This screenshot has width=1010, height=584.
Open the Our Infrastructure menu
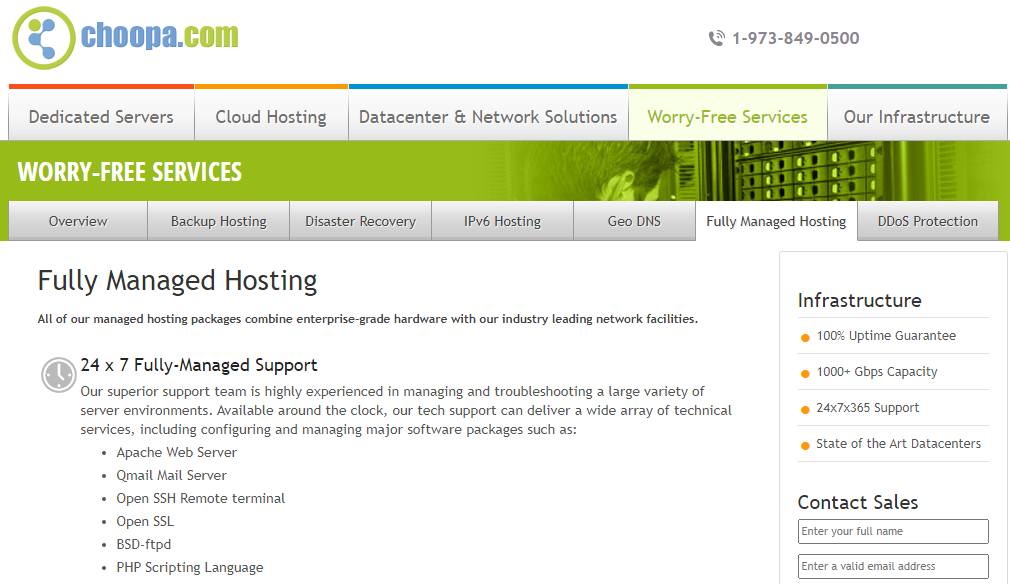917,115
